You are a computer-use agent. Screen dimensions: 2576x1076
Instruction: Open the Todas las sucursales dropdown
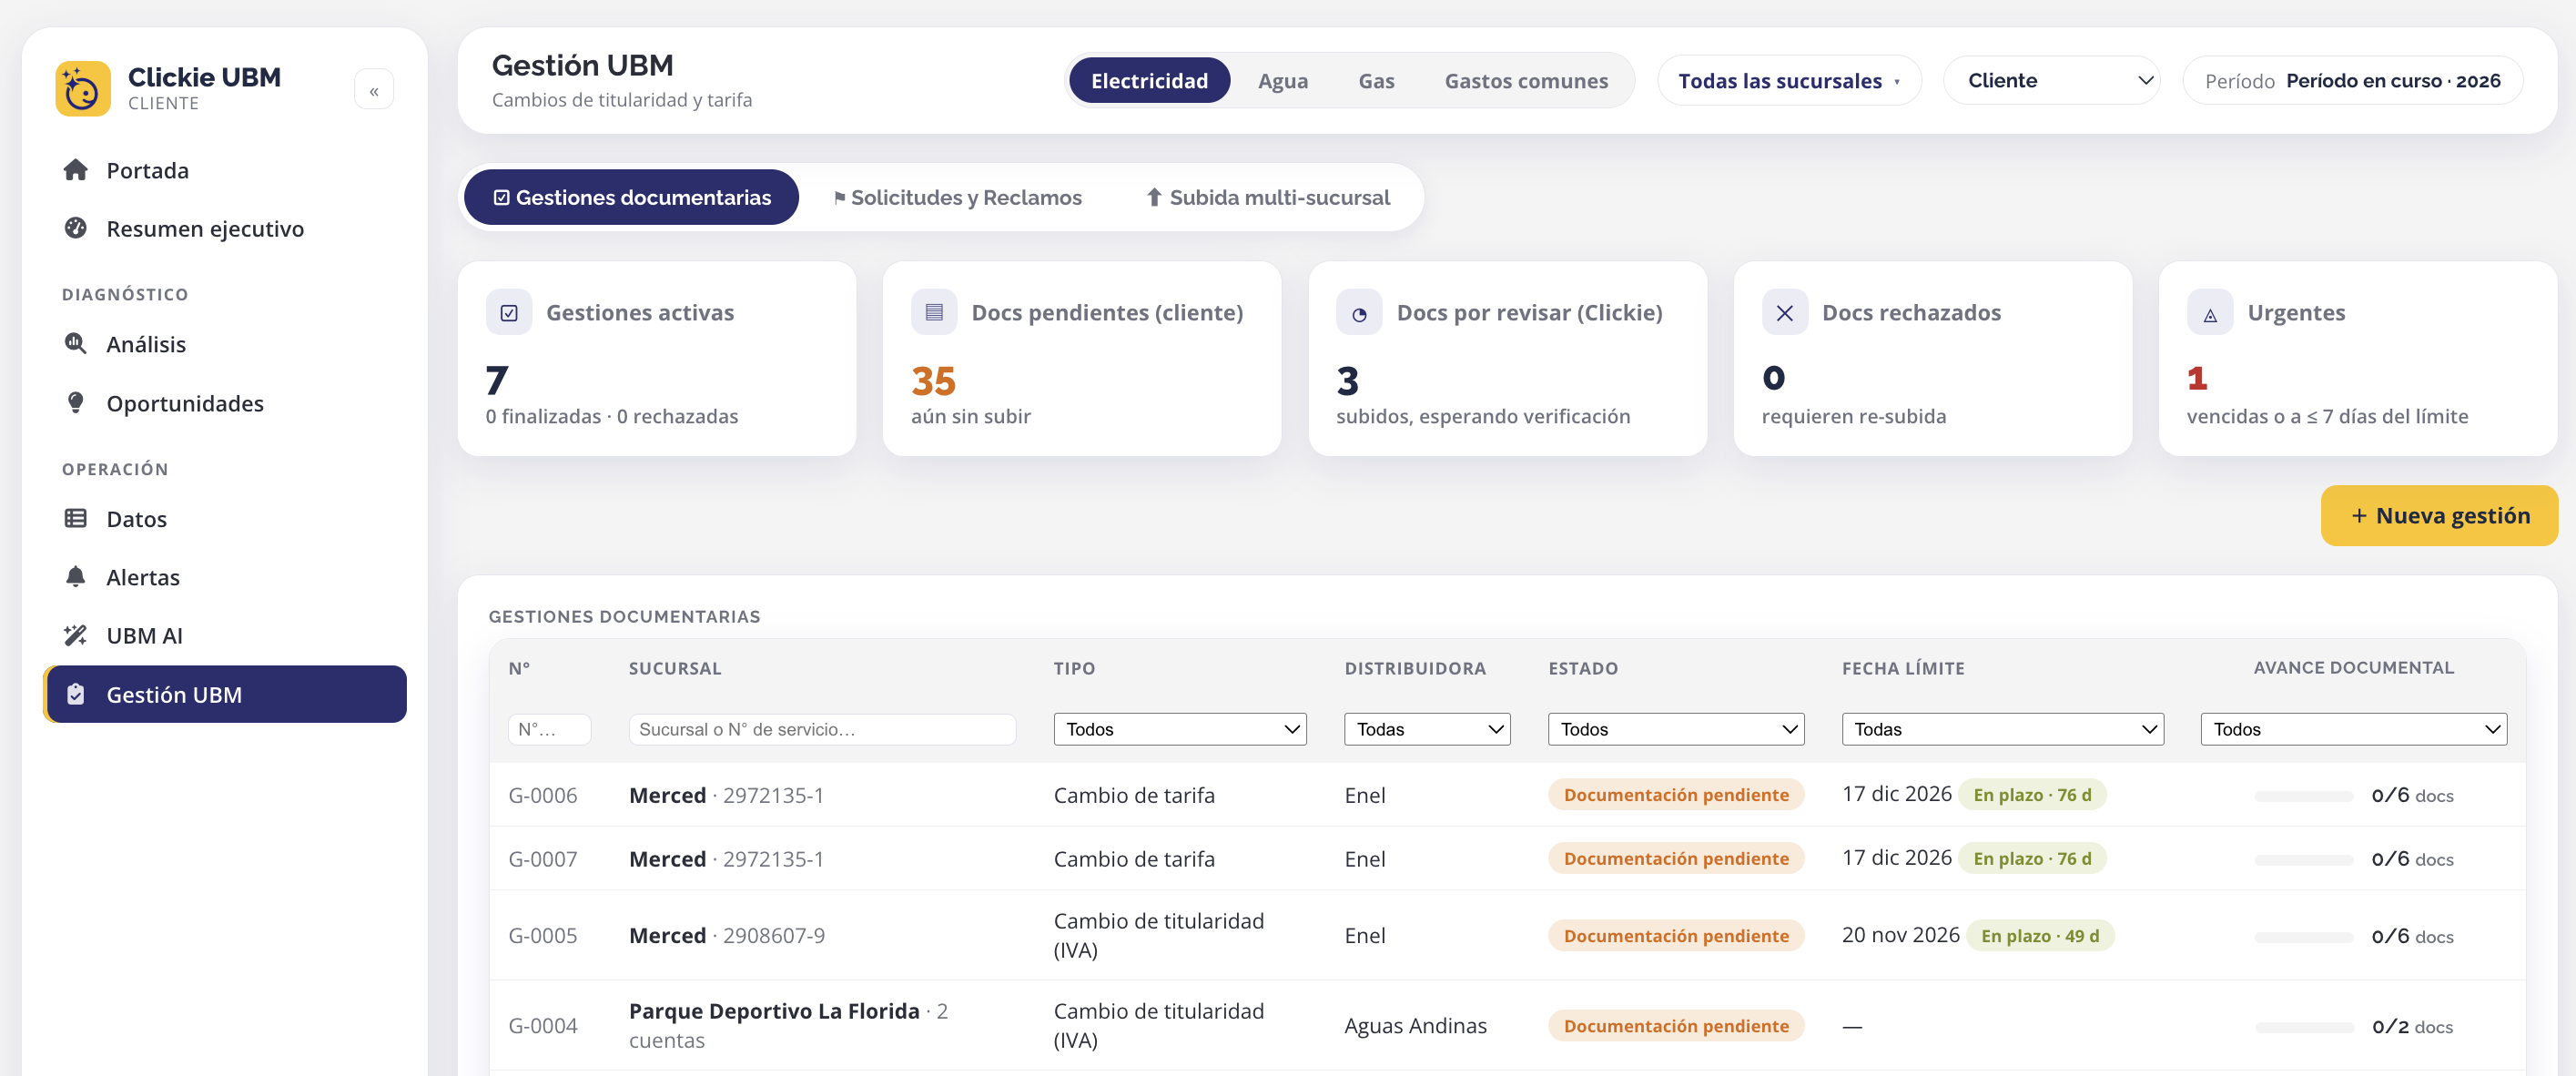(1788, 81)
